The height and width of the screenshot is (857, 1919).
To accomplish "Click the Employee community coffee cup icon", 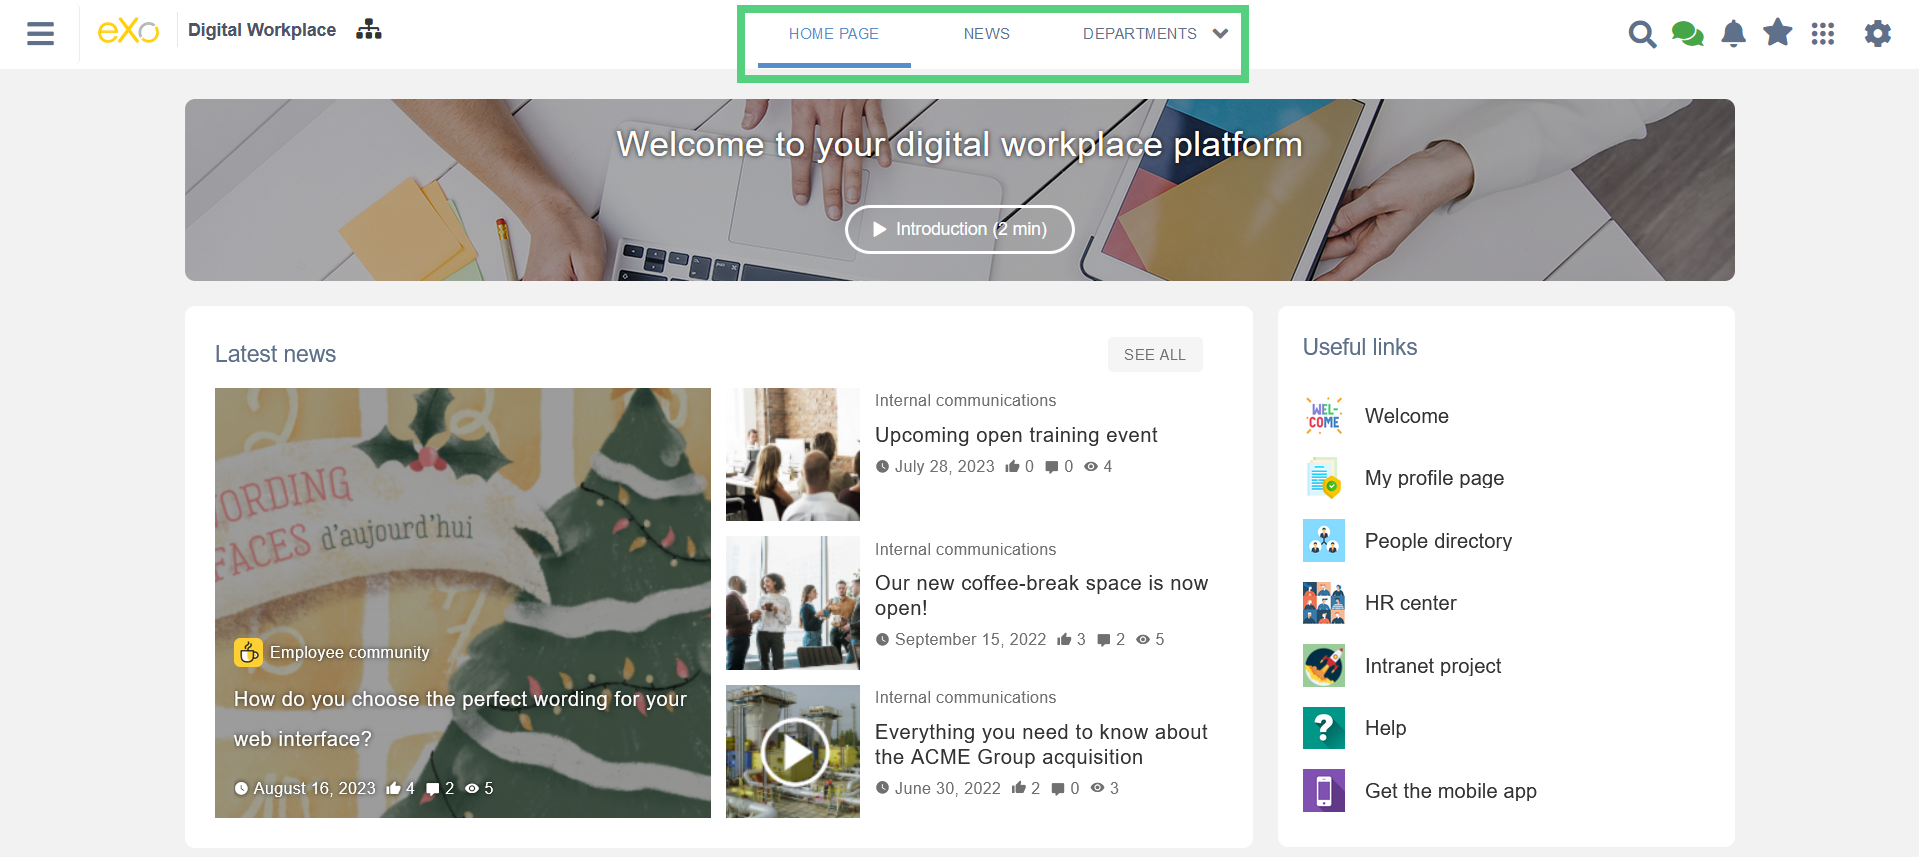I will (248, 652).
